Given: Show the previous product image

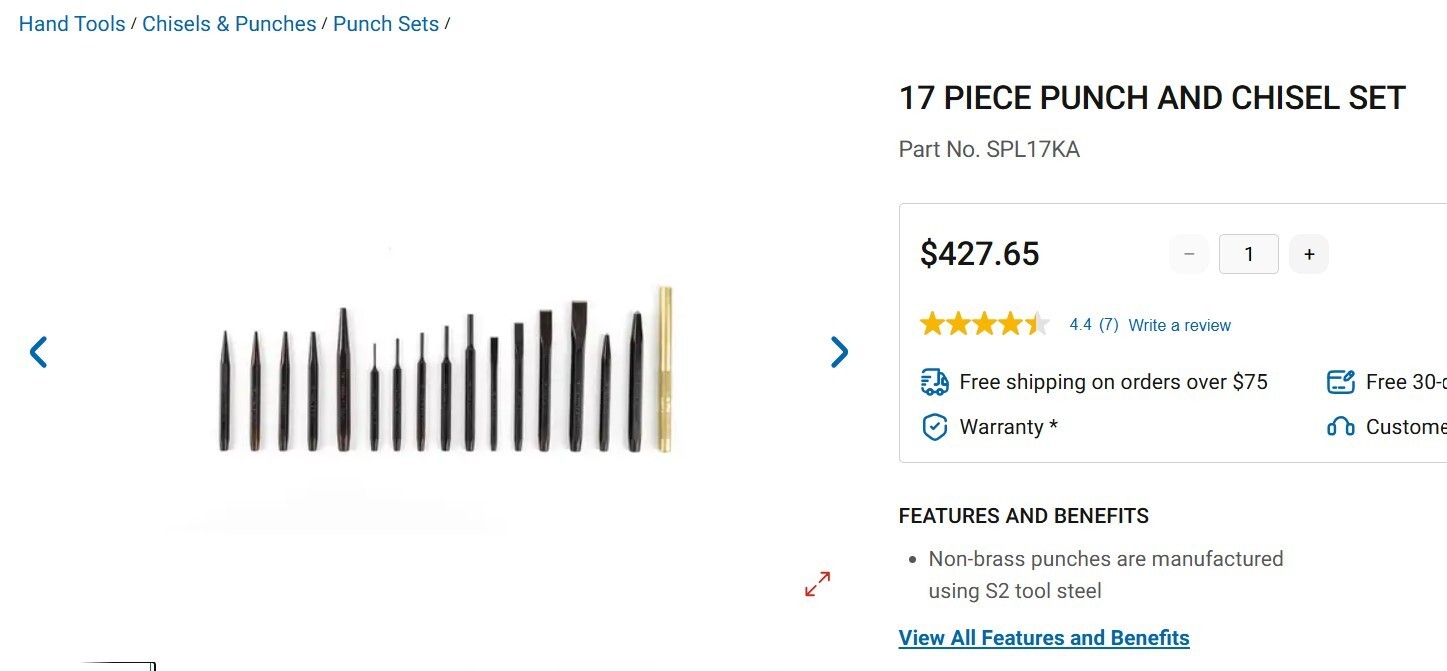Looking at the screenshot, I should [38, 352].
